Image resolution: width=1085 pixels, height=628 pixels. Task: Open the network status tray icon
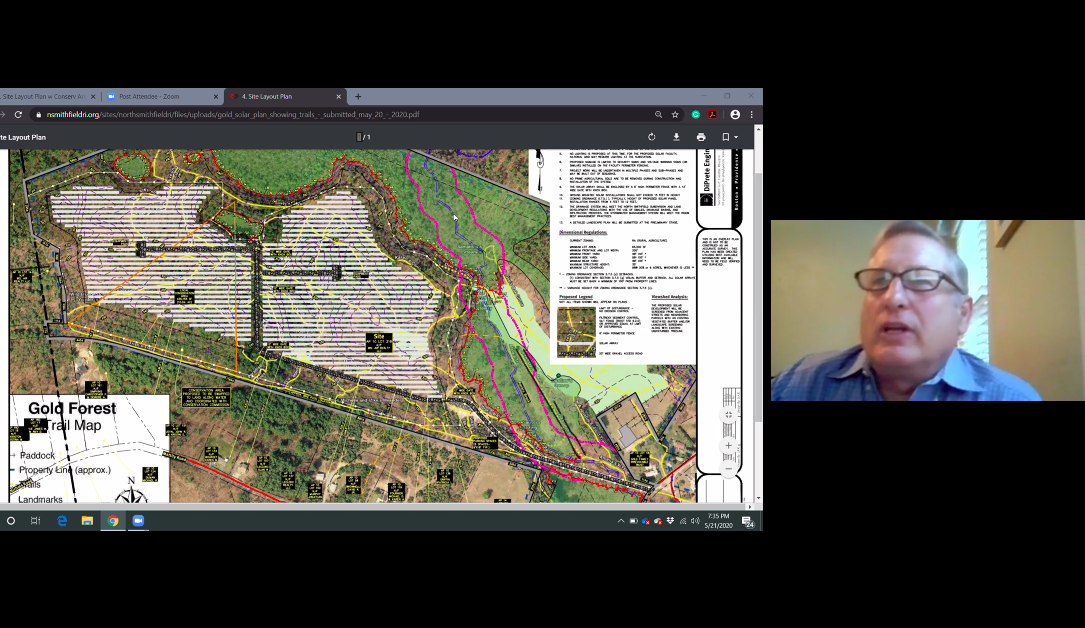click(x=683, y=521)
